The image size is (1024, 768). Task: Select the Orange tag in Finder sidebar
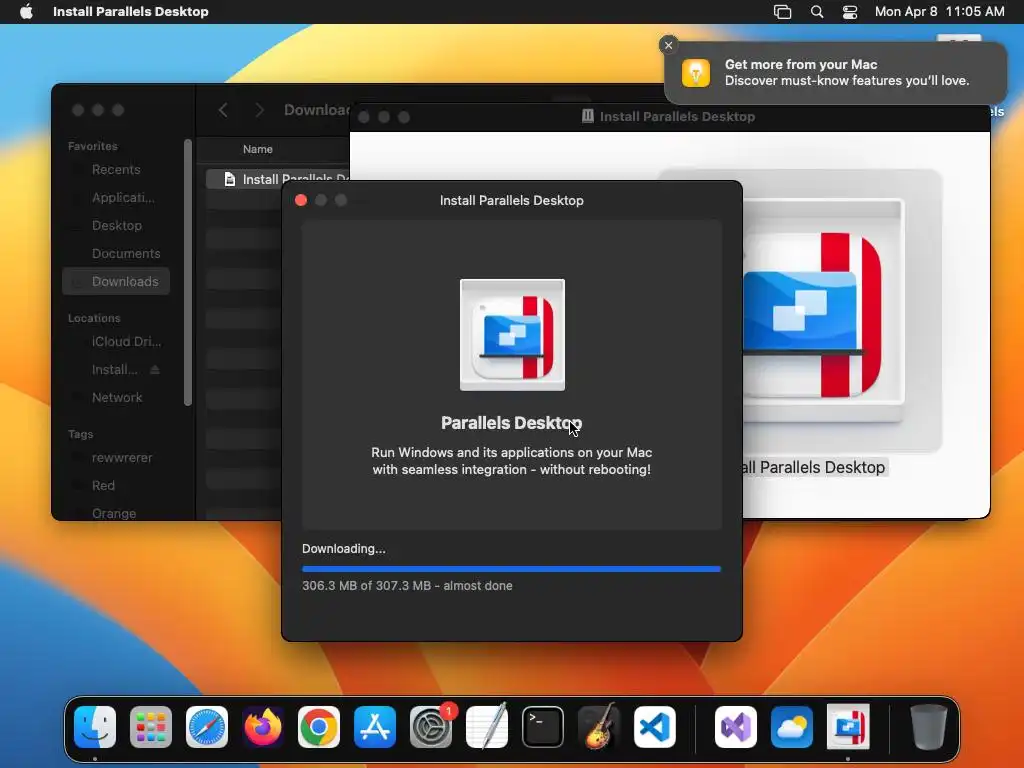(x=114, y=513)
